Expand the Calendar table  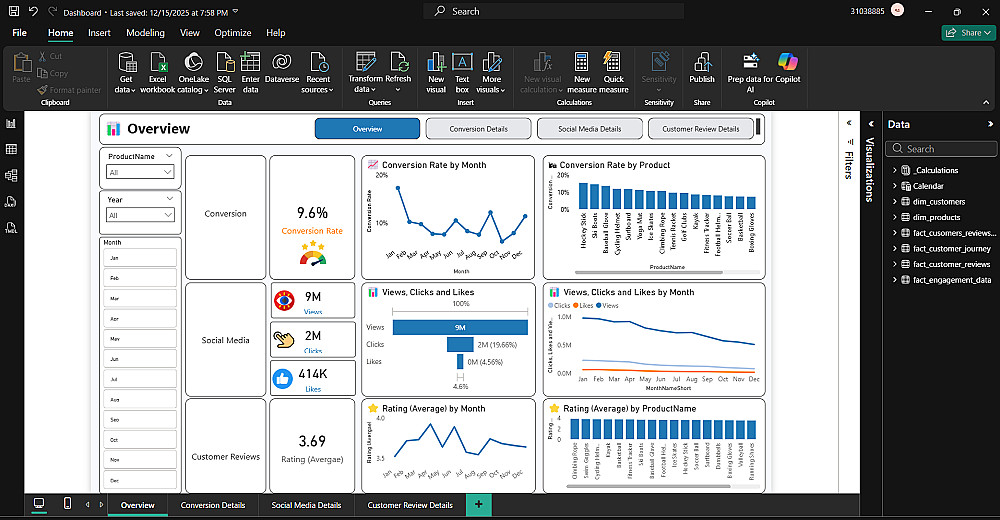pos(895,186)
